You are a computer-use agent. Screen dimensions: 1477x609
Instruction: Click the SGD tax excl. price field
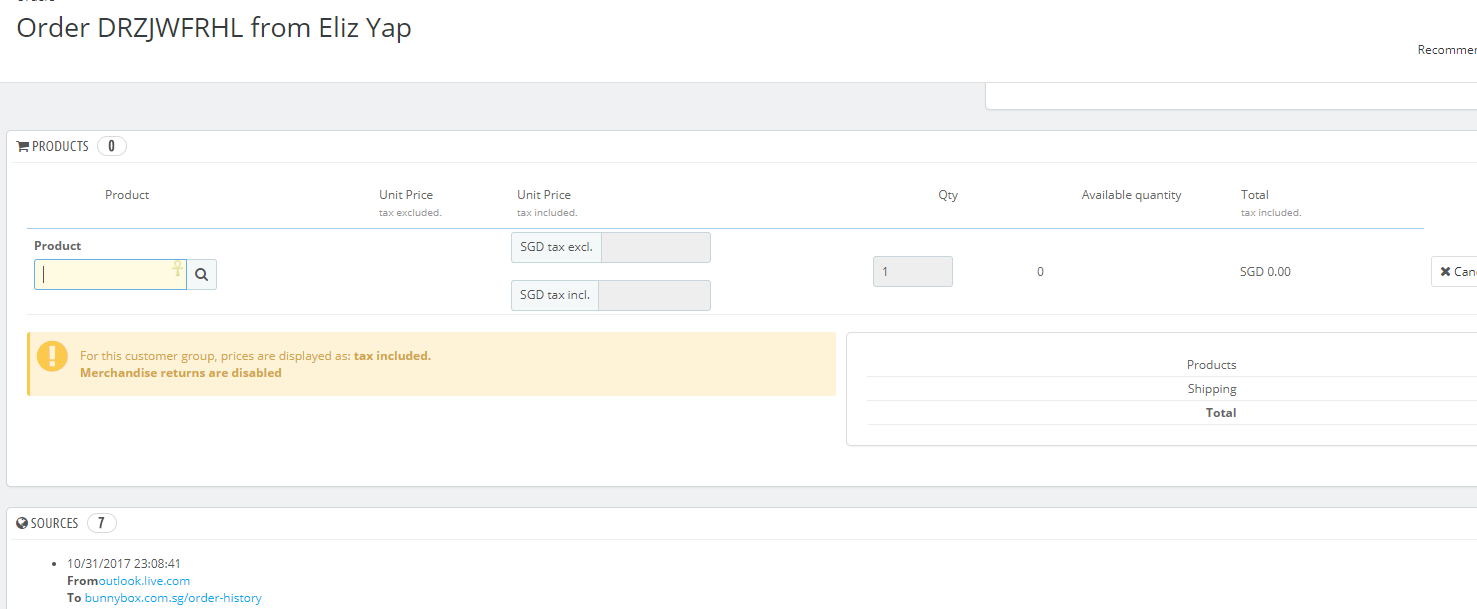tap(655, 247)
